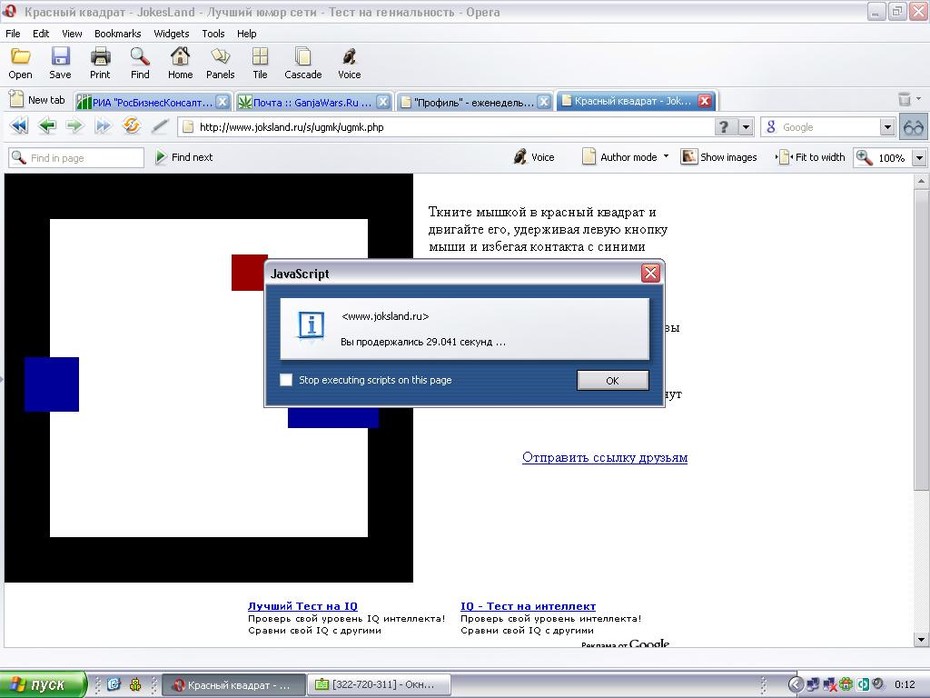Open the View menu
Screen dimensions: 930x698
(x=72, y=34)
